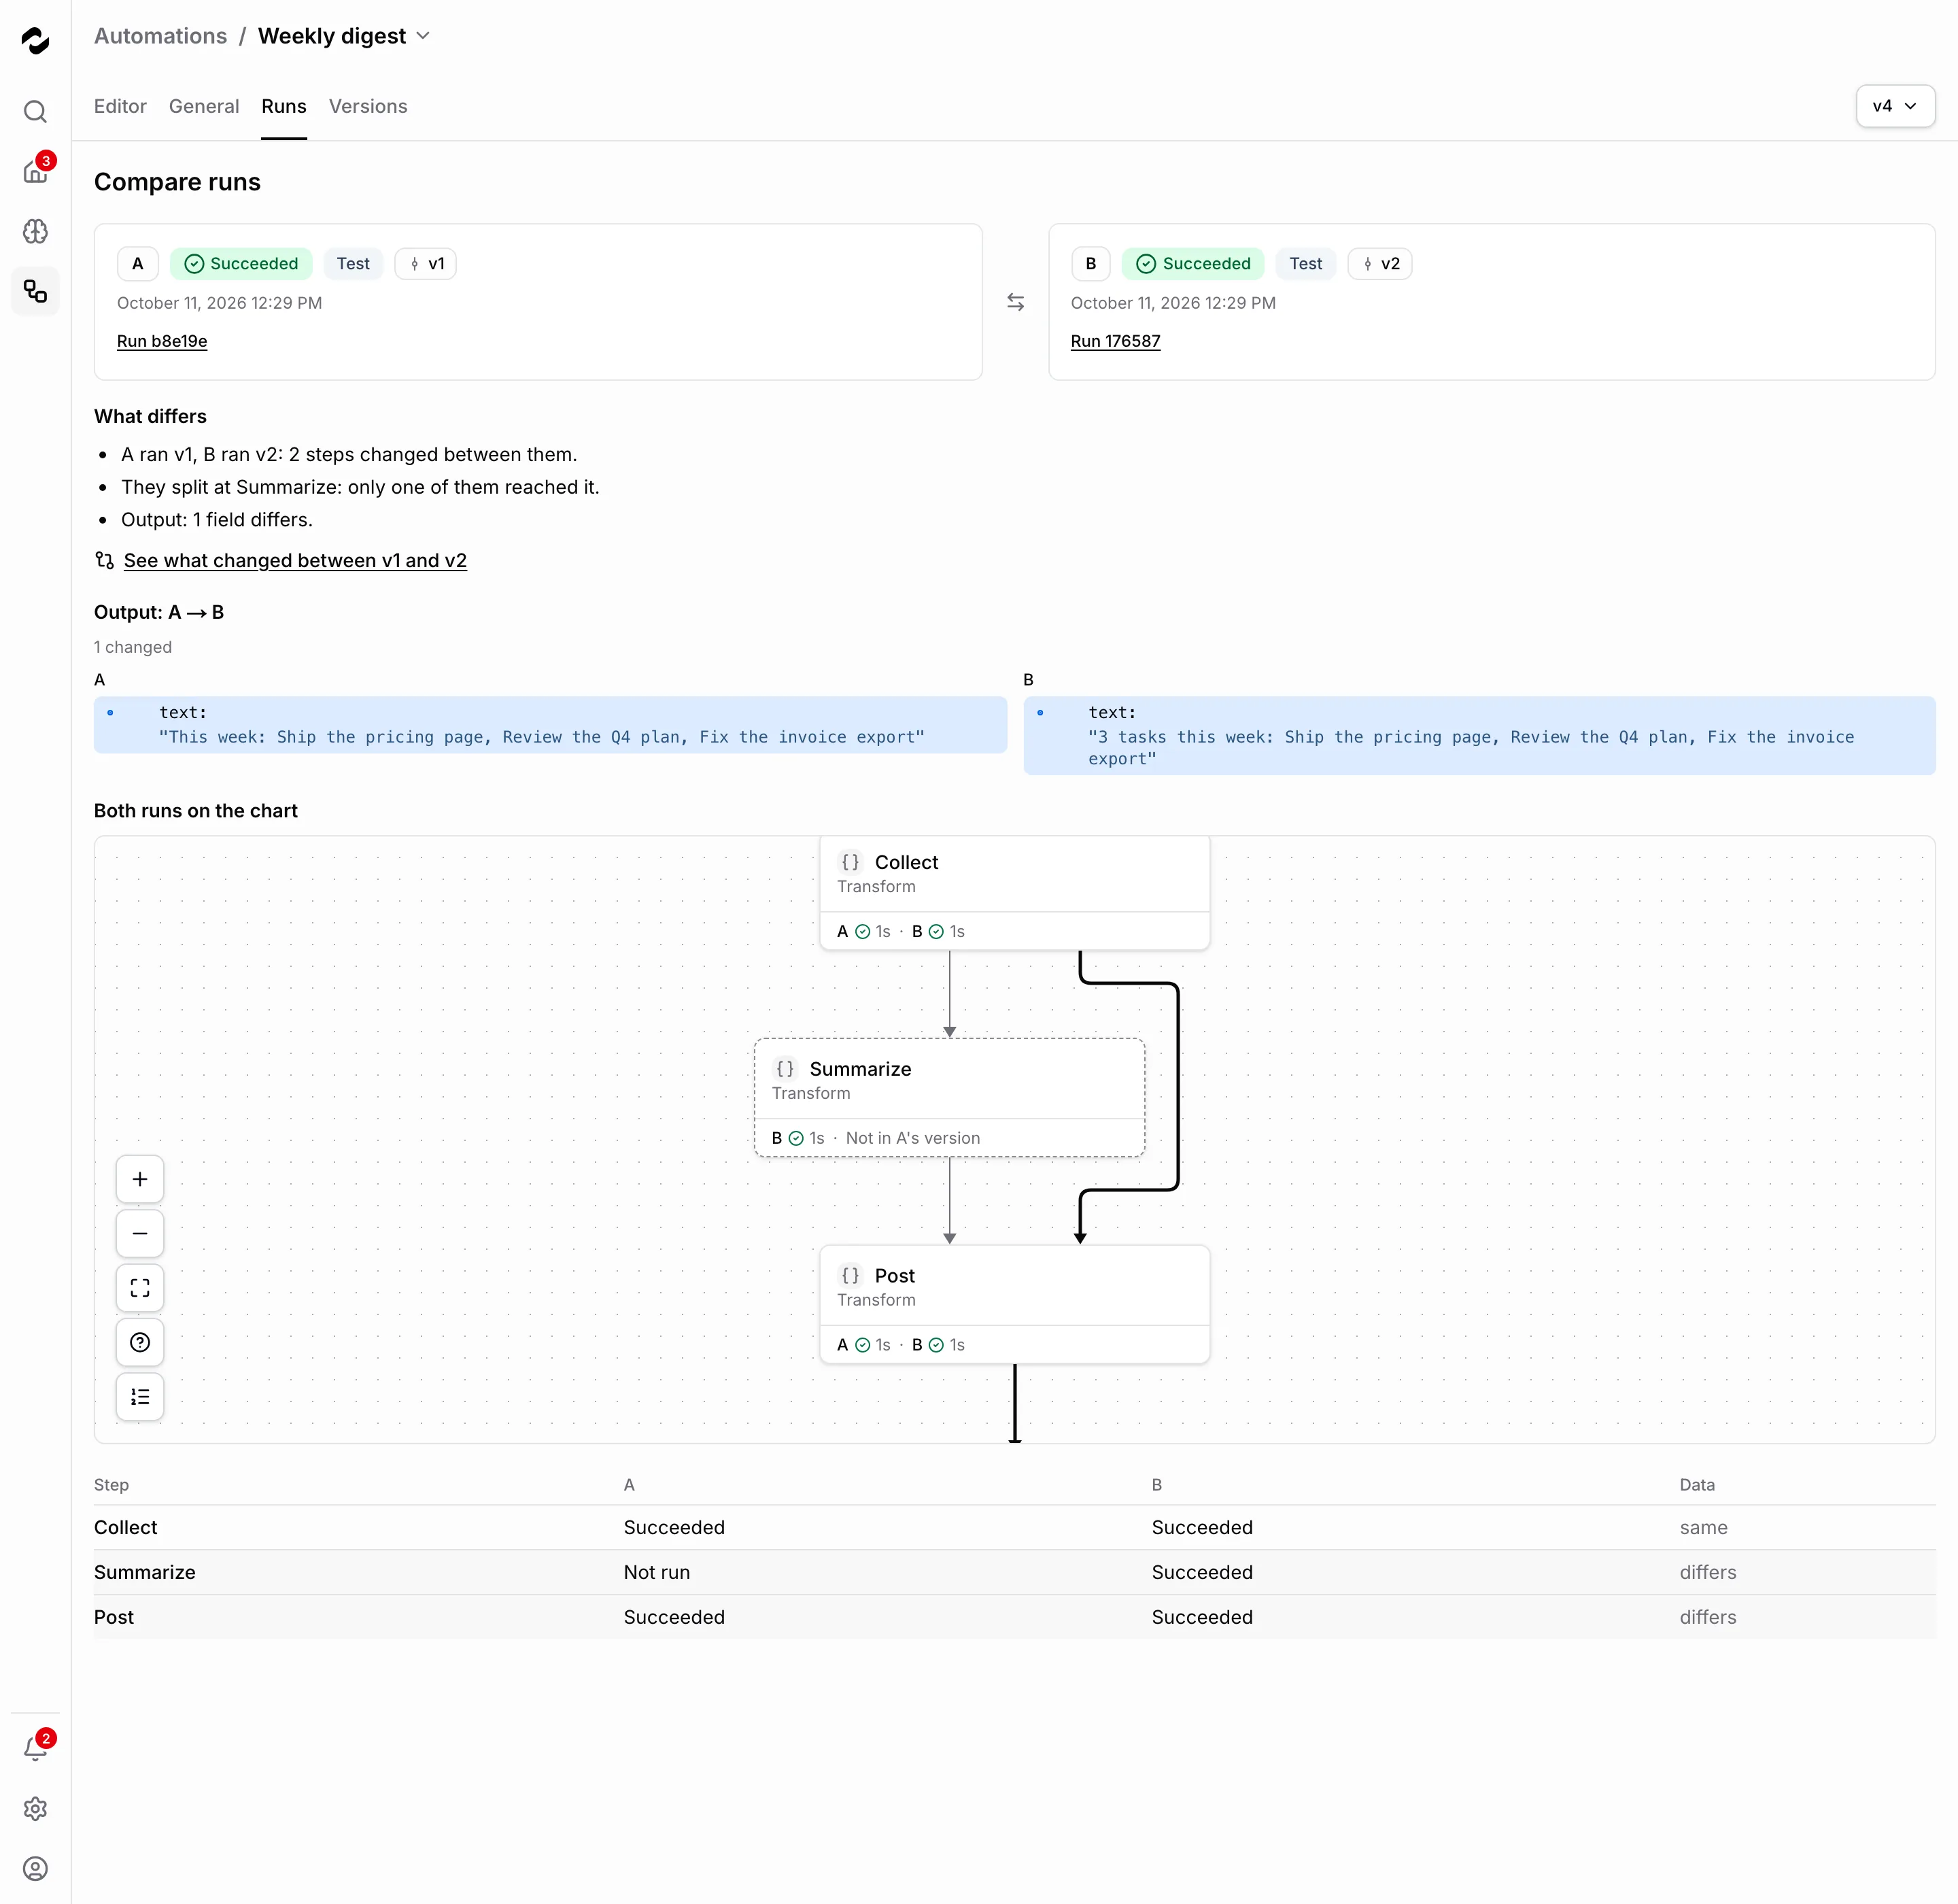The width and height of the screenshot is (1958, 1904).
Task: Click the compare versions icon beside the link
Action: tap(104, 560)
